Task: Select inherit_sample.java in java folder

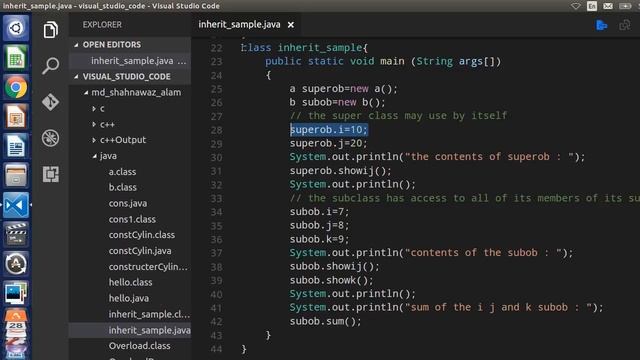Action: click(130, 330)
